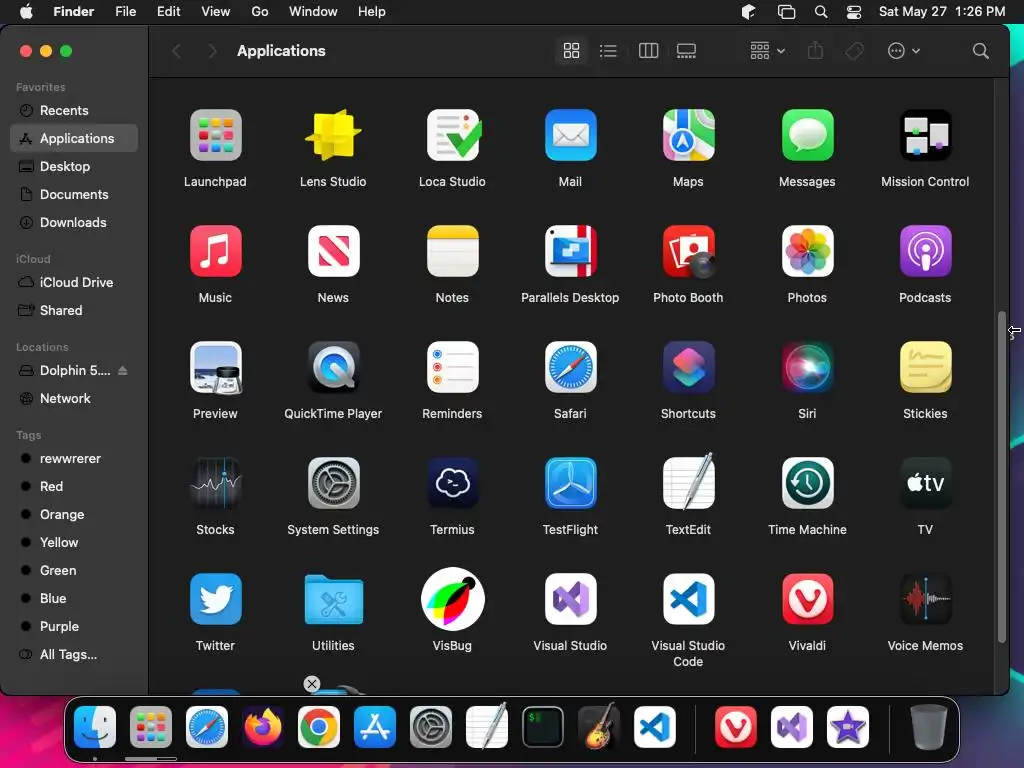Select the Time Machine app icon
The height and width of the screenshot is (768, 1024).
pos(807,483)
